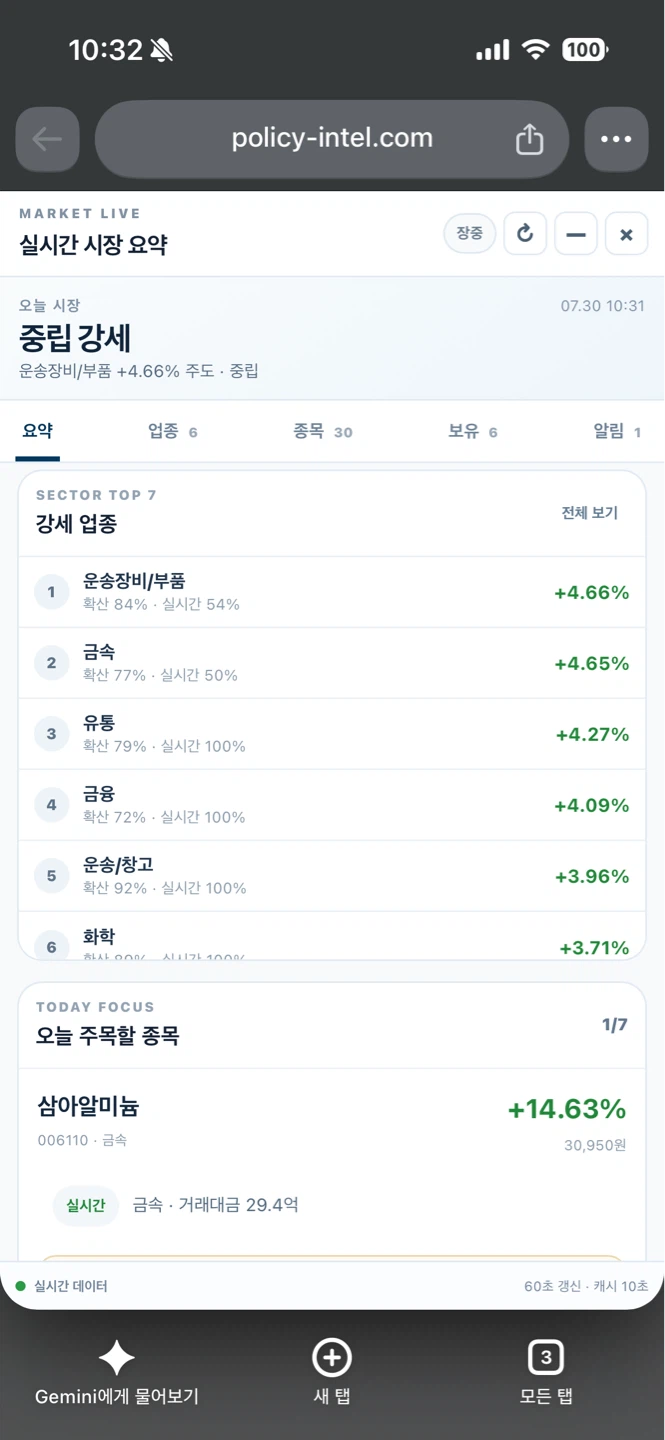Open the three-dot browser menu
Viewport: 665px width, 1440px height.
pyautogui.click(x=616, y=139)
